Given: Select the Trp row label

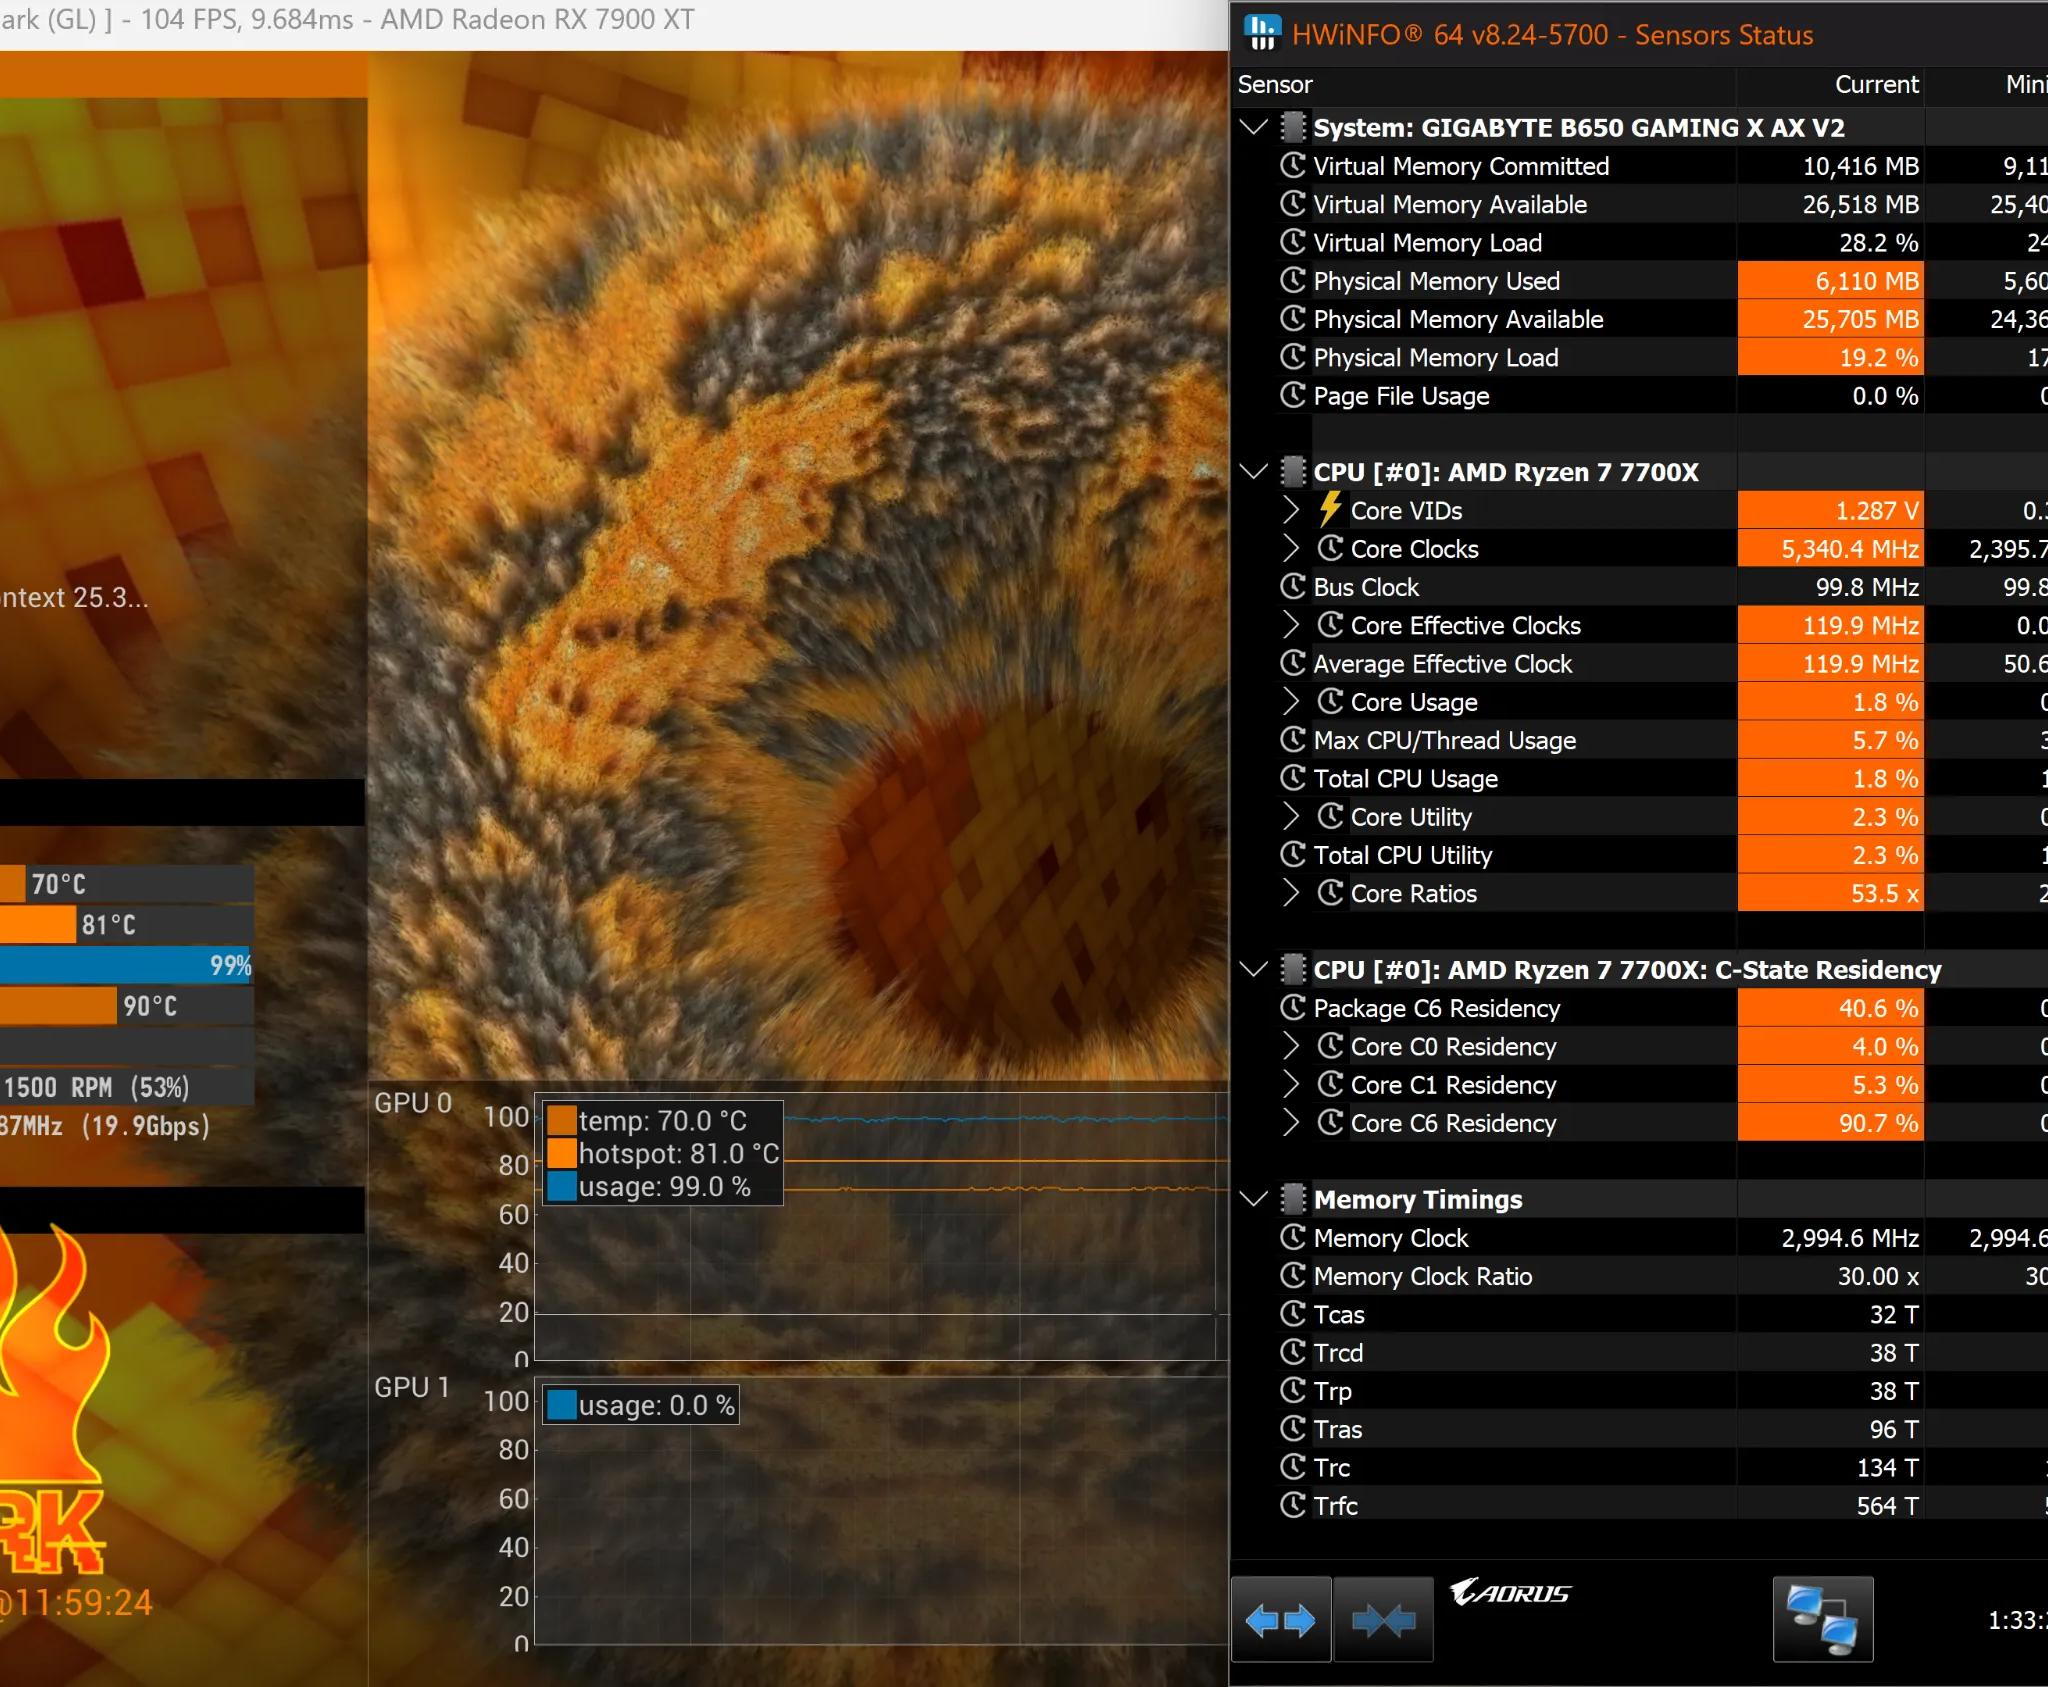Looking at the screenshot, I should tap(1333, 1391).
